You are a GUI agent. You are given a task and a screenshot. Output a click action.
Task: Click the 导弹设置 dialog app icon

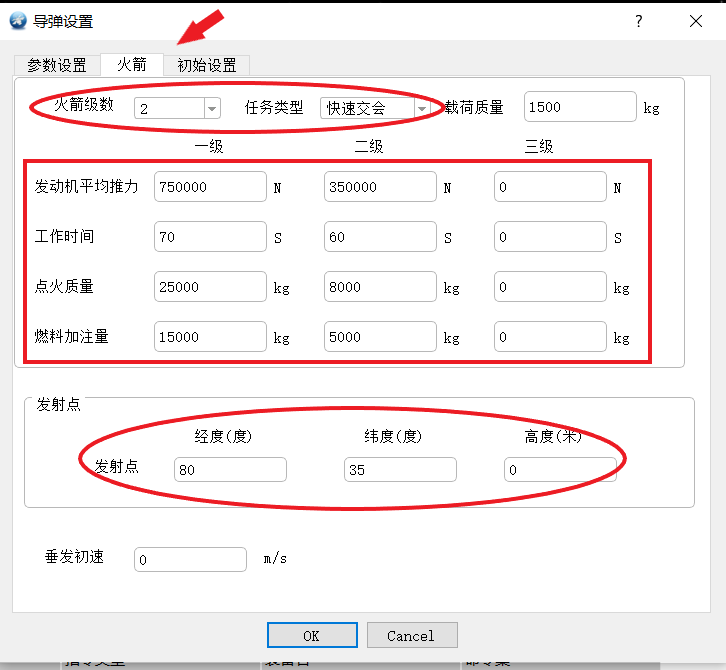[x=18, y=21]
